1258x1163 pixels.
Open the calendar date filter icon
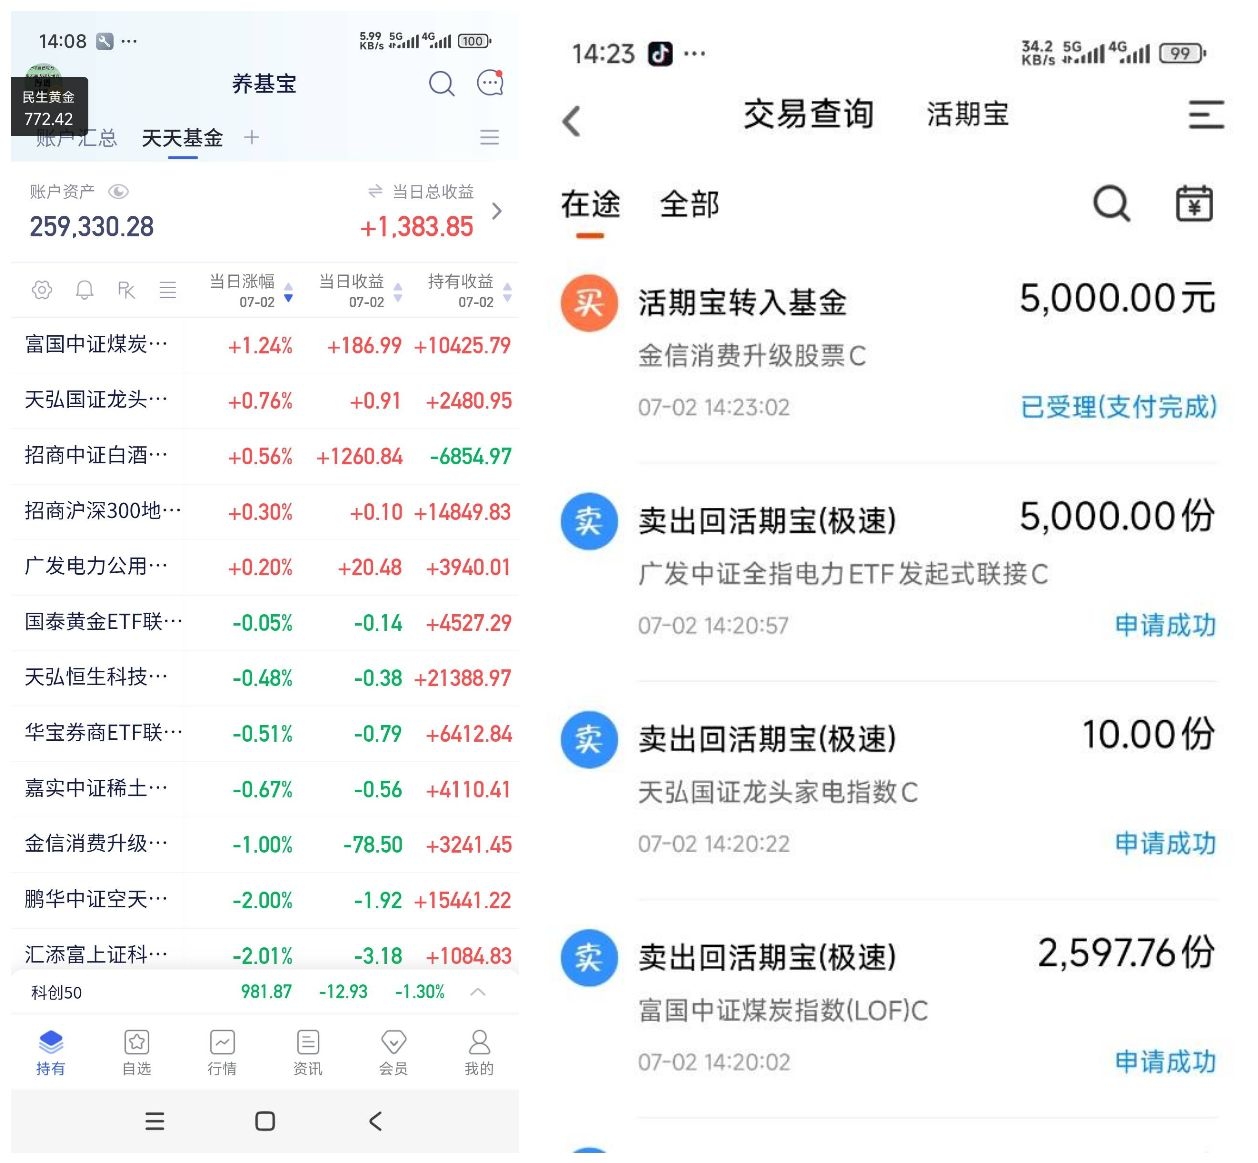(1194, 203)
